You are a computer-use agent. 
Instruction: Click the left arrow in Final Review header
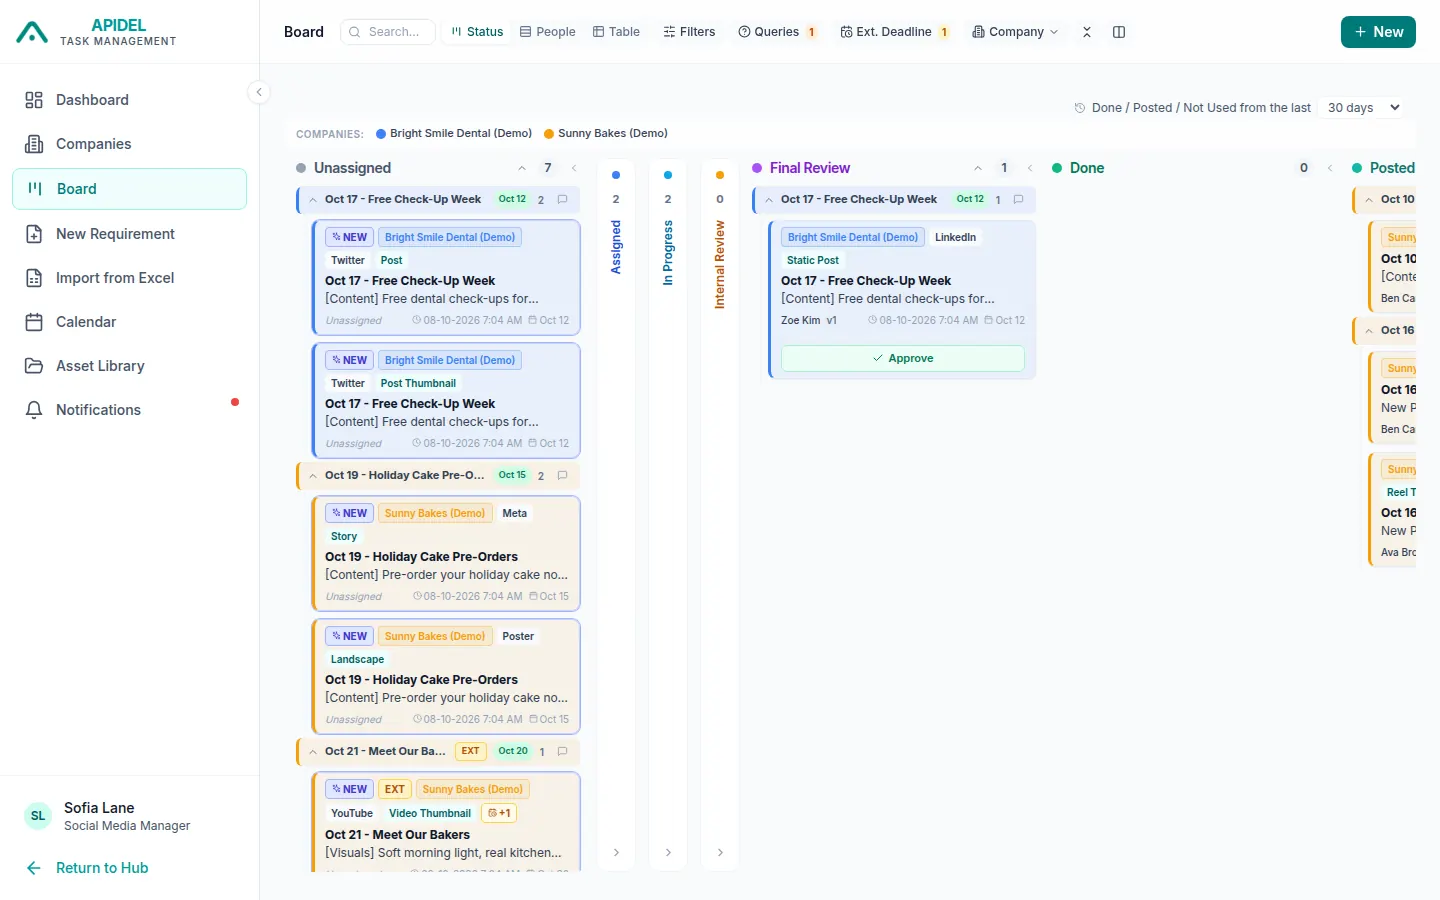[1030, 168]
